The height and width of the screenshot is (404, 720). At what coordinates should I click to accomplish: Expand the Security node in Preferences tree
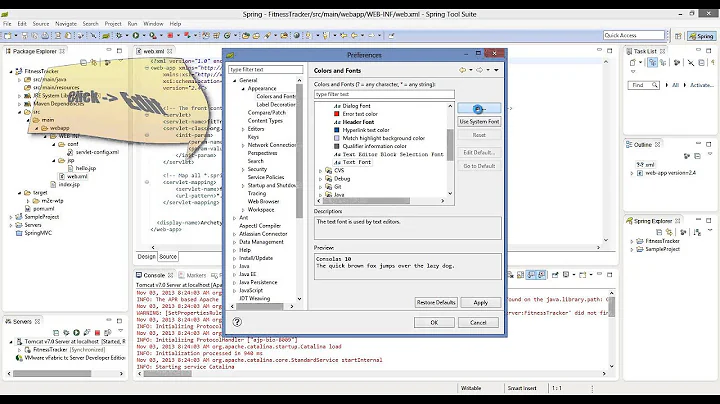coord(243,169)
